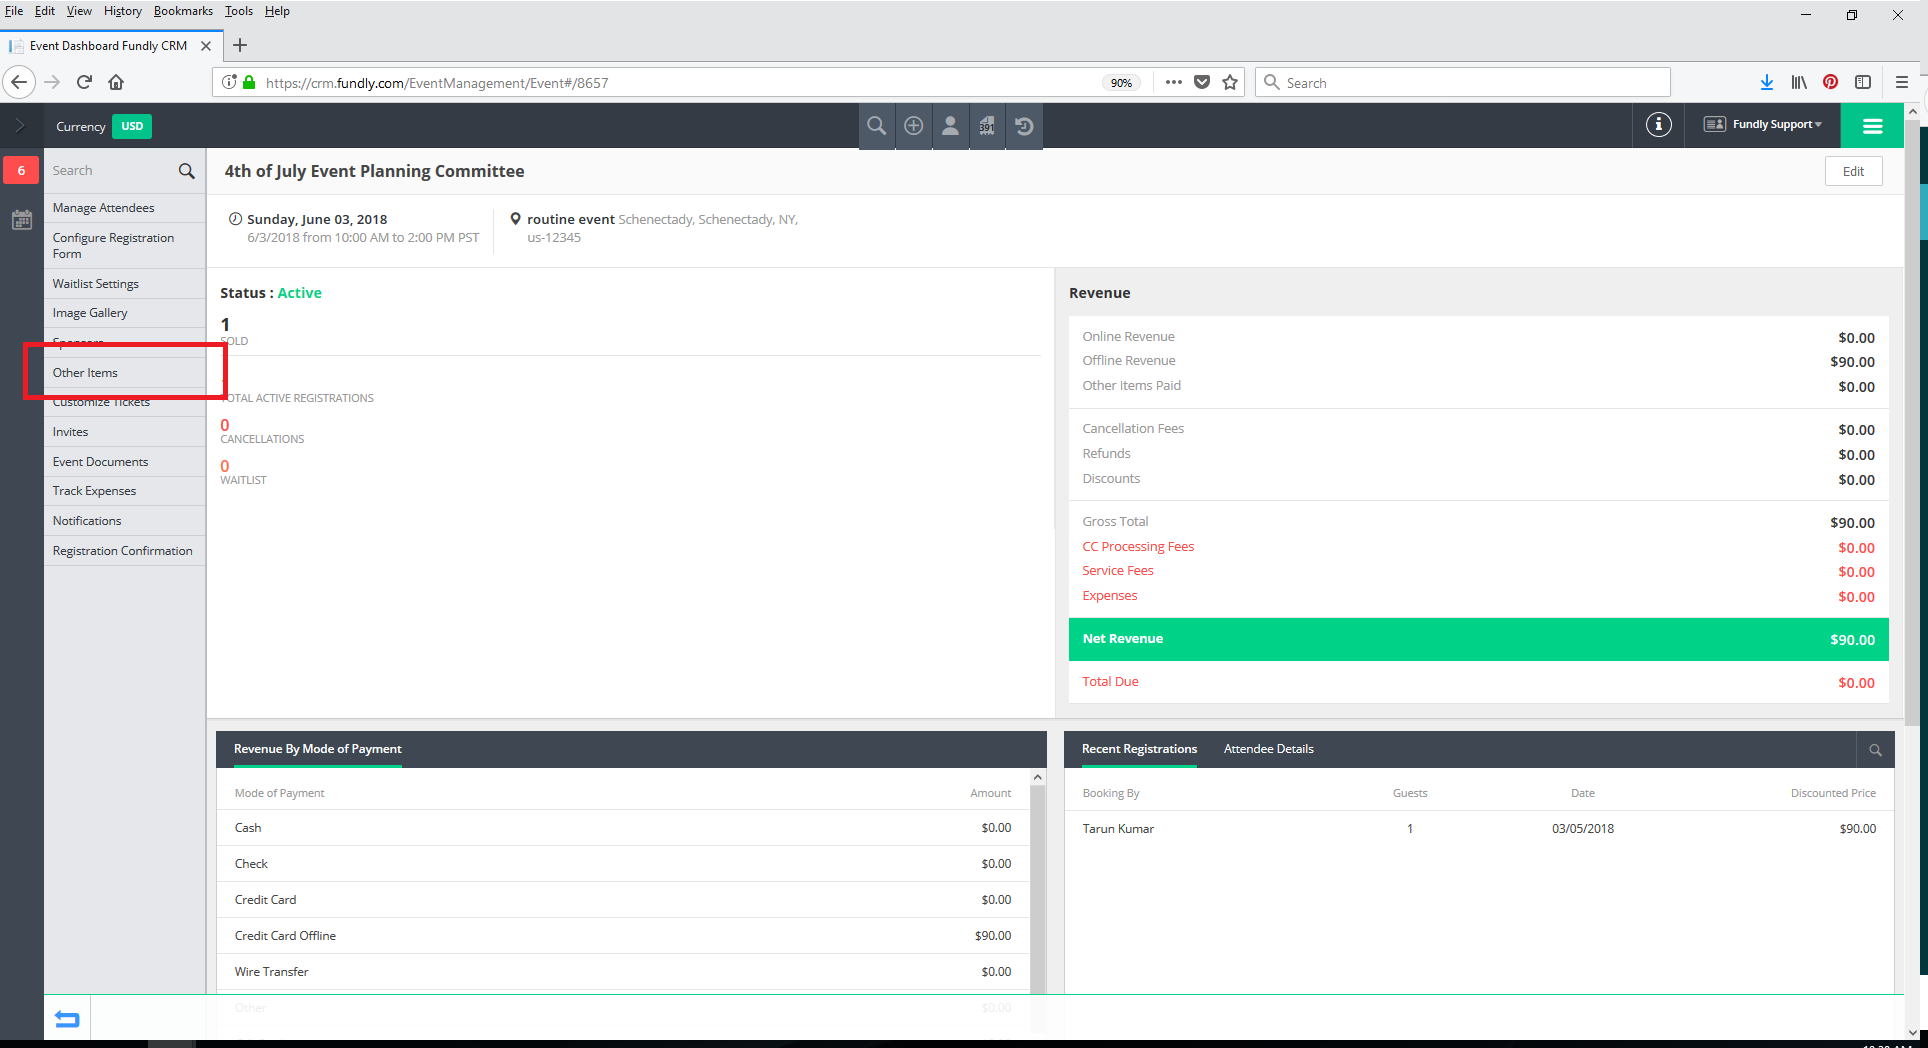
Task: Click the blue back arrow at the bottom left
Action: tap(67, 1019)
